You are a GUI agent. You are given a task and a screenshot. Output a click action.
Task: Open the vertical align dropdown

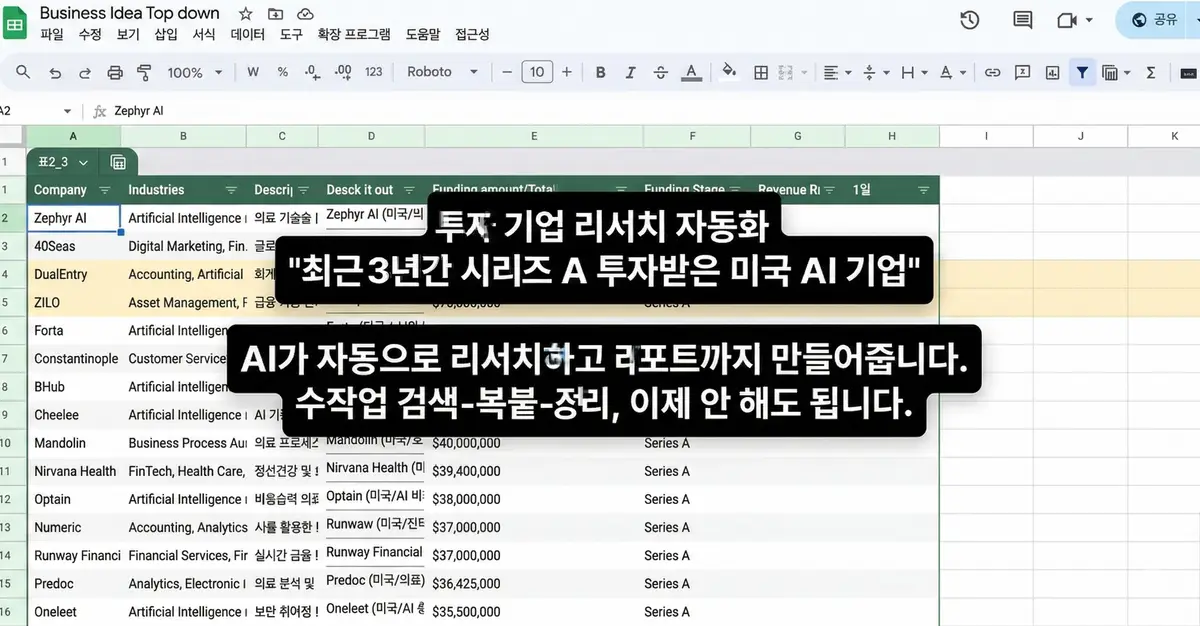click(x=875, y=72)
